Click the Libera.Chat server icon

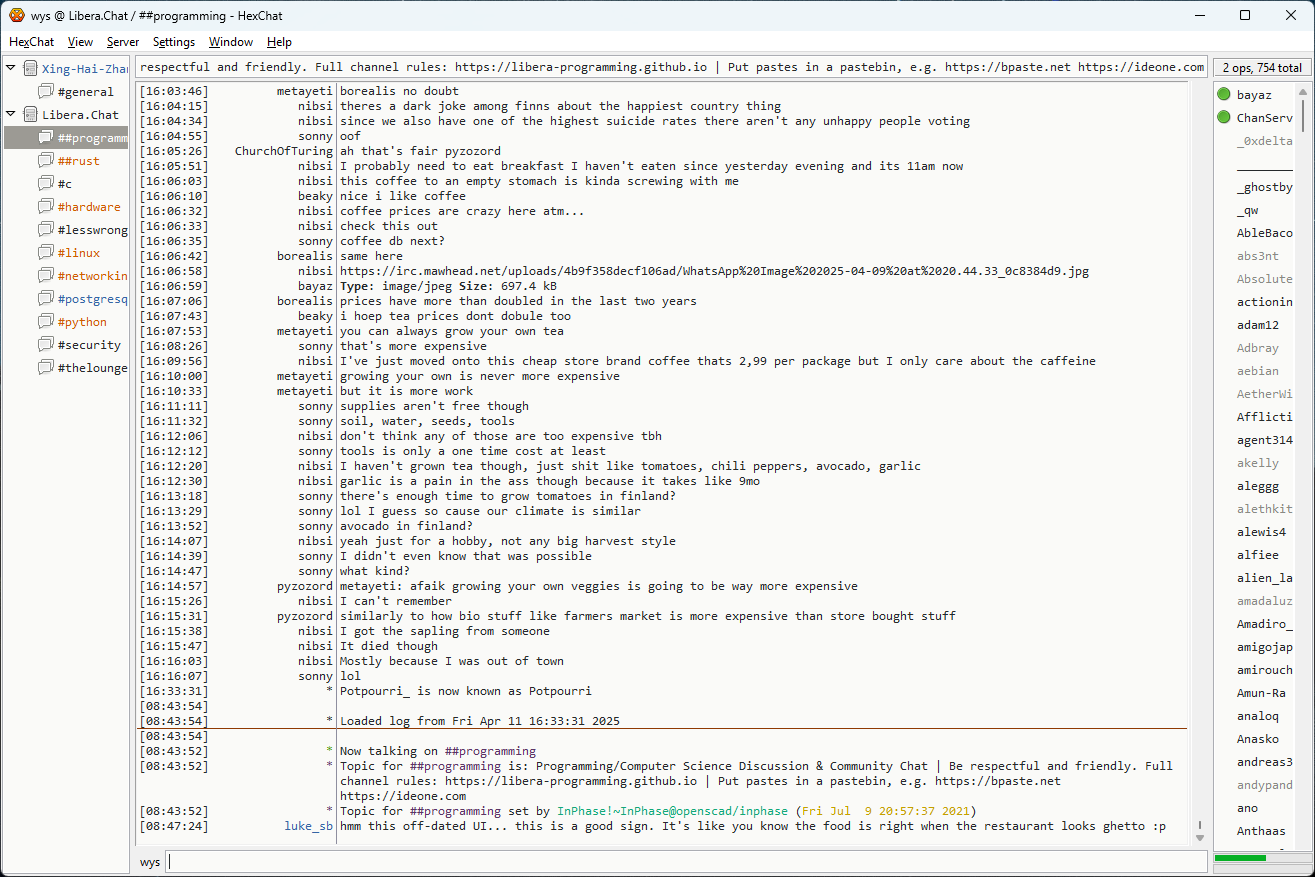pos(30,115)
